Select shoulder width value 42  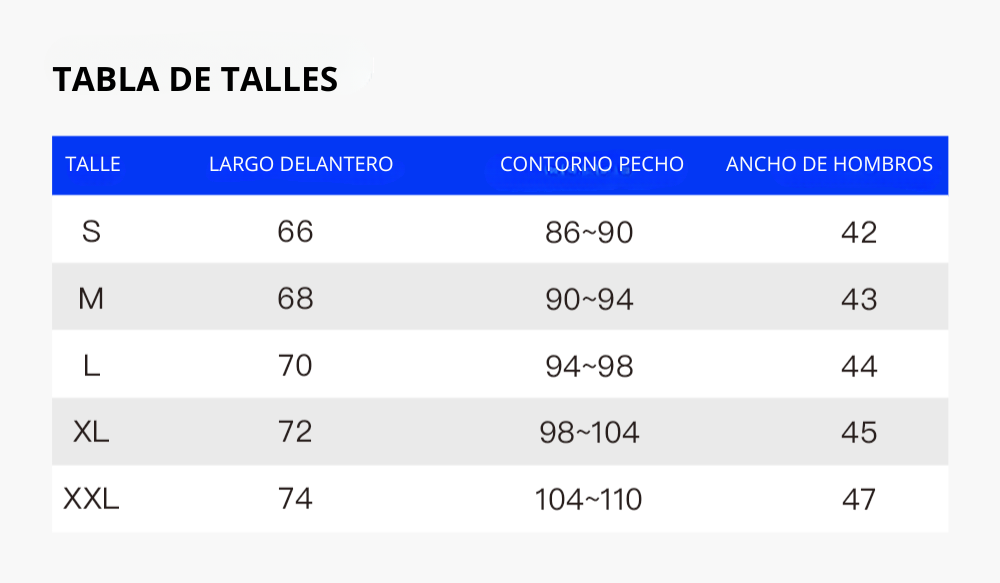click(859, 233)
